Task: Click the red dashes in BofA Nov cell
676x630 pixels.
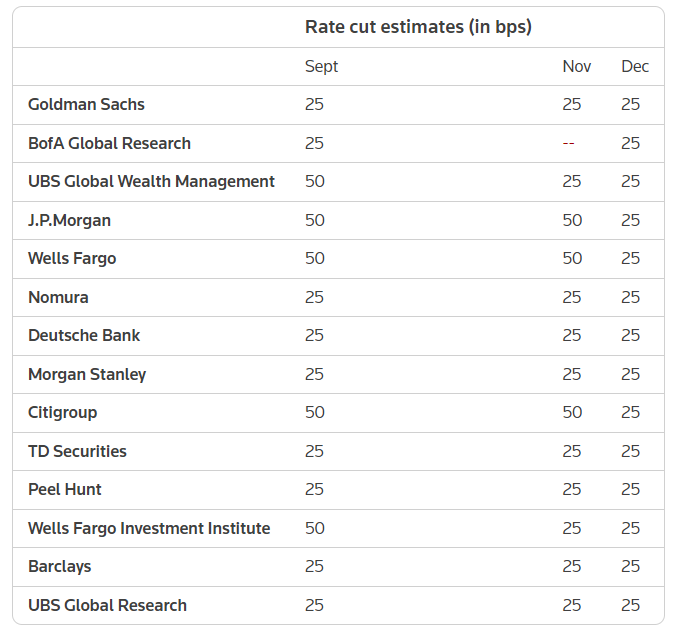Action: [x=569, y=144]
